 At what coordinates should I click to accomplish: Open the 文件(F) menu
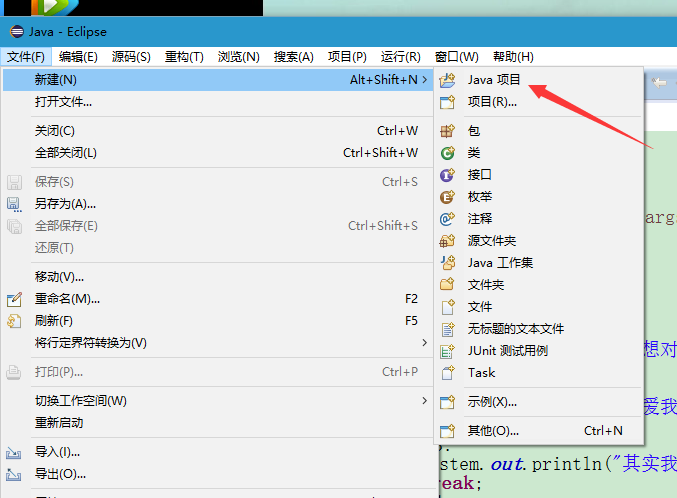[26, 57]
